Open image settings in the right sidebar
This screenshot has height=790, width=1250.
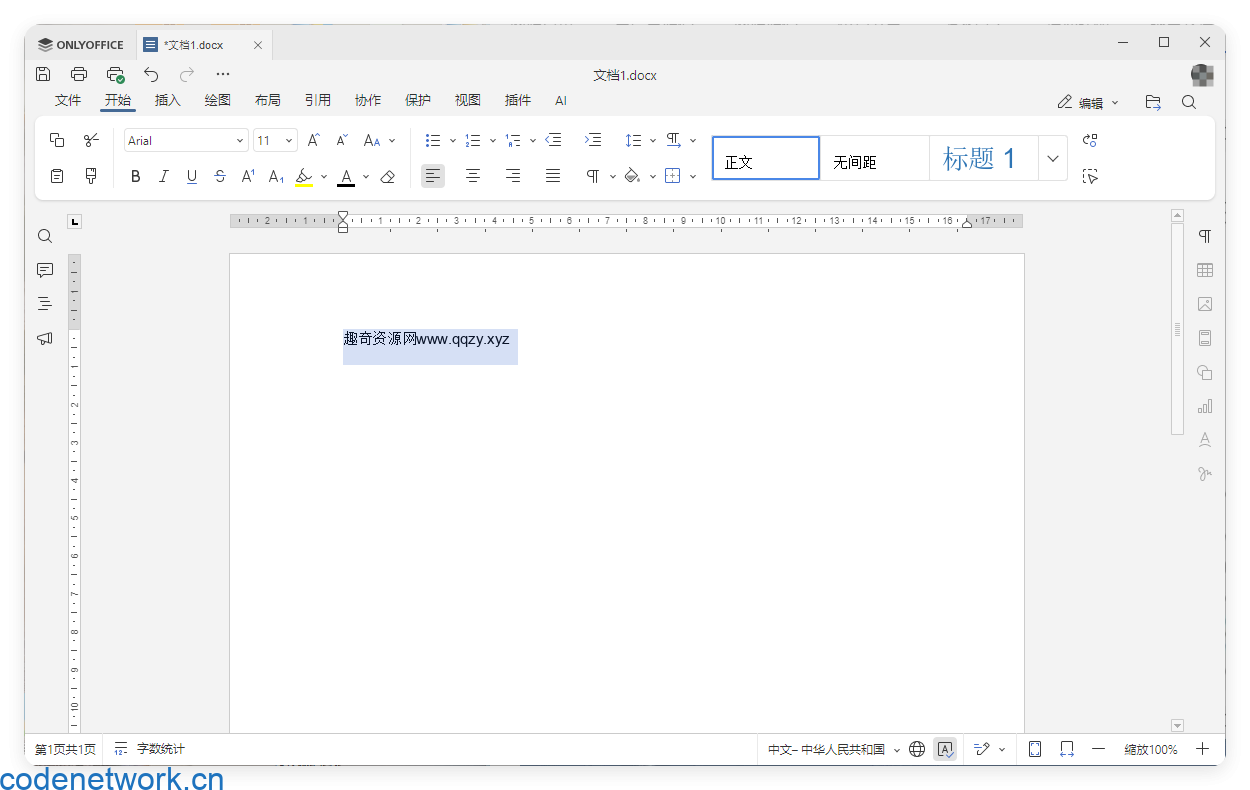tap(1204, 304)
